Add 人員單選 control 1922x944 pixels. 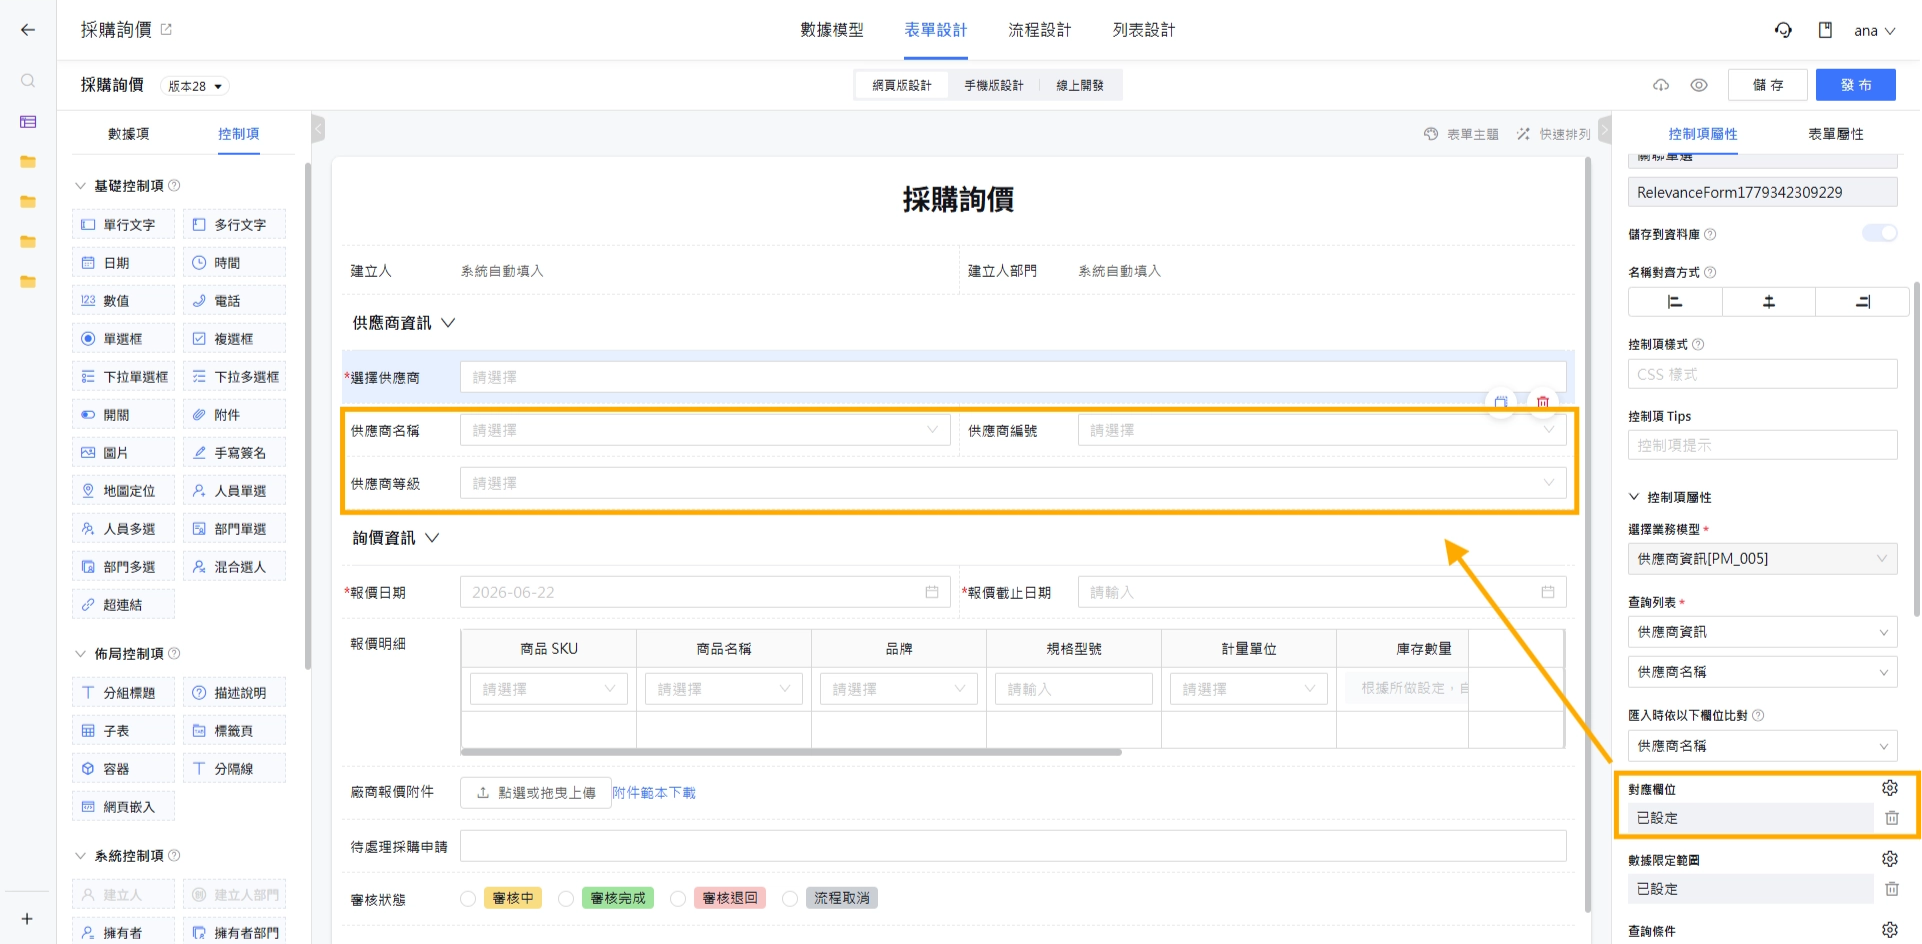[234, 491]
